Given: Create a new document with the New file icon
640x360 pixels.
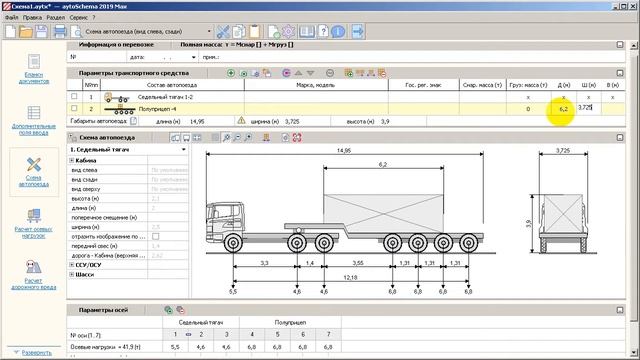Looking at the screenshot, I should coord(11,31).
